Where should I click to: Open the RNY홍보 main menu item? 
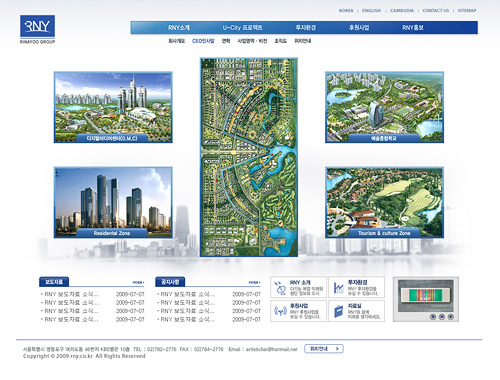coord(413,28)
